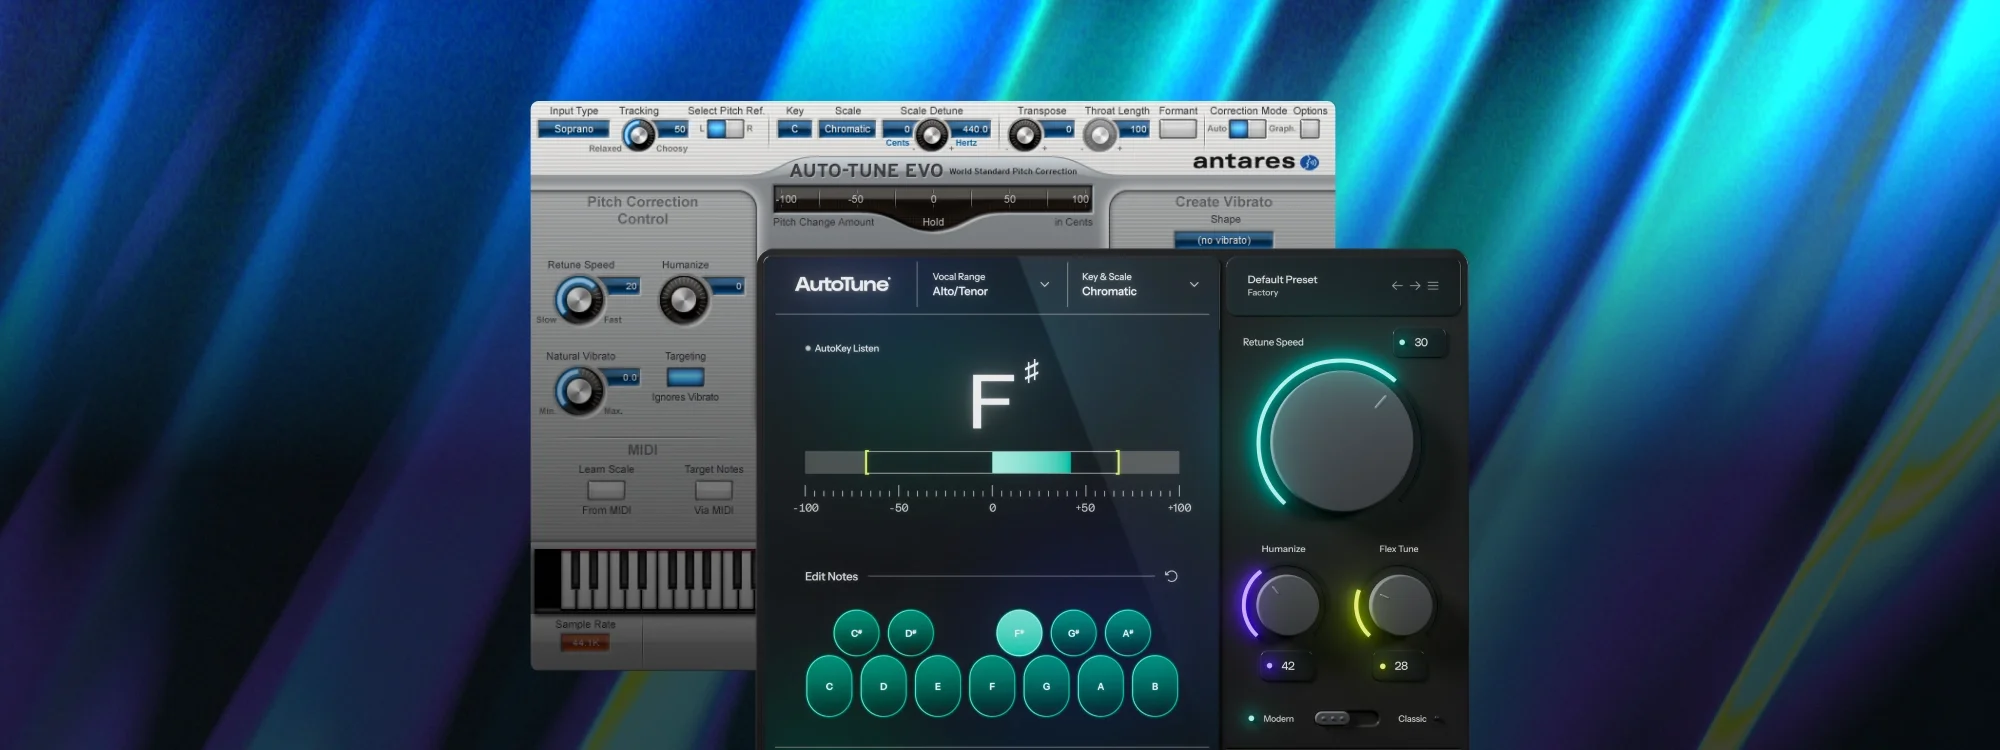Open the Key C selector in EVO
Screen dimensions: 2000x750
(795, 129)
